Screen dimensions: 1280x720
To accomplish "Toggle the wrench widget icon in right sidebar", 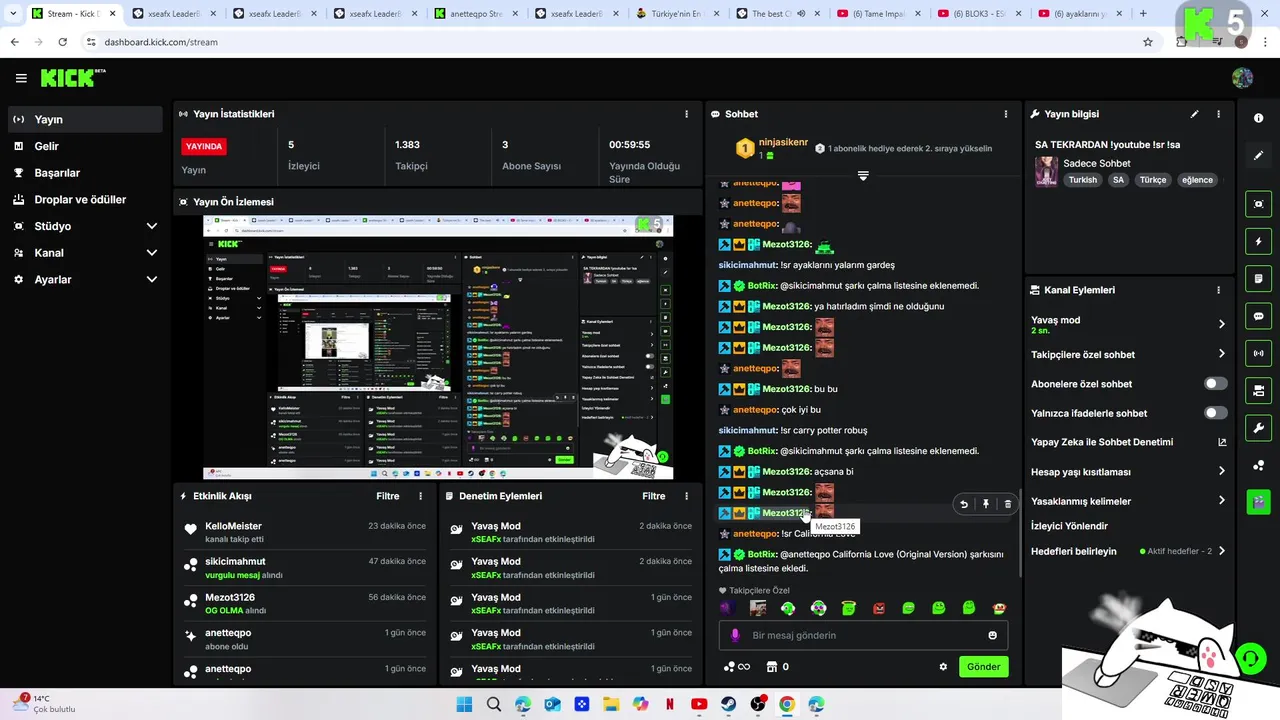I will coord(1258,428).
